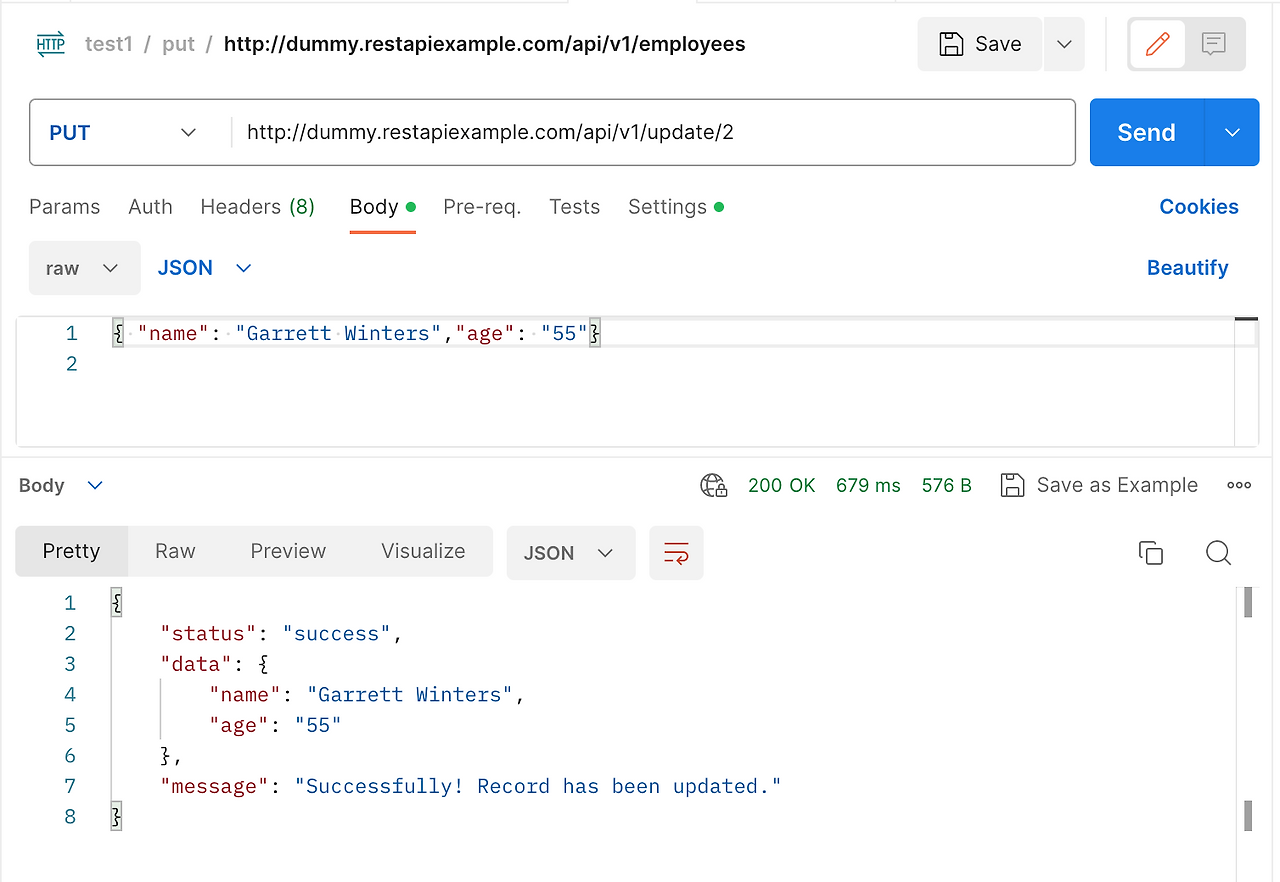Screen dimensions: 1280x882
Task: Click the pencil edit mode icon
Action: (1157, 44)
